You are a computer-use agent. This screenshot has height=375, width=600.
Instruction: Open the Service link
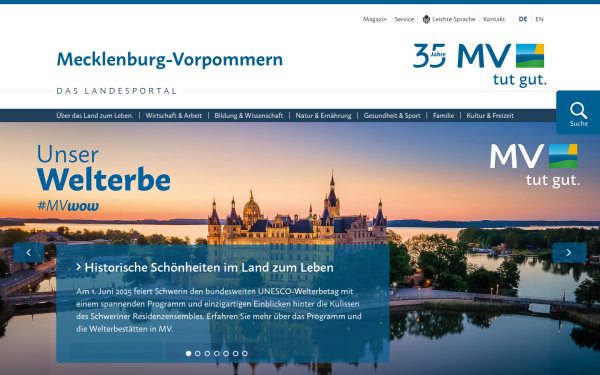[404, 19]
